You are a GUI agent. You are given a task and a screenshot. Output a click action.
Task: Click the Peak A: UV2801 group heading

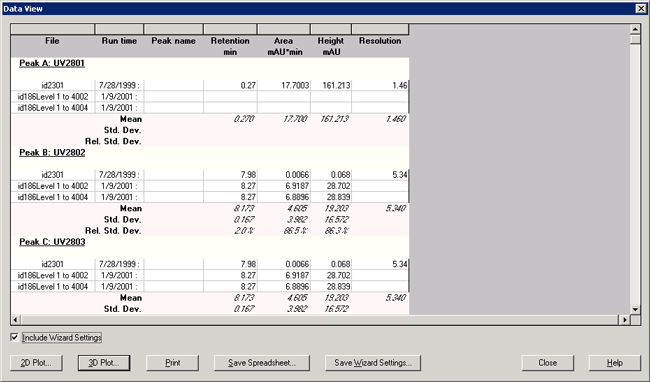click(52, 63)
